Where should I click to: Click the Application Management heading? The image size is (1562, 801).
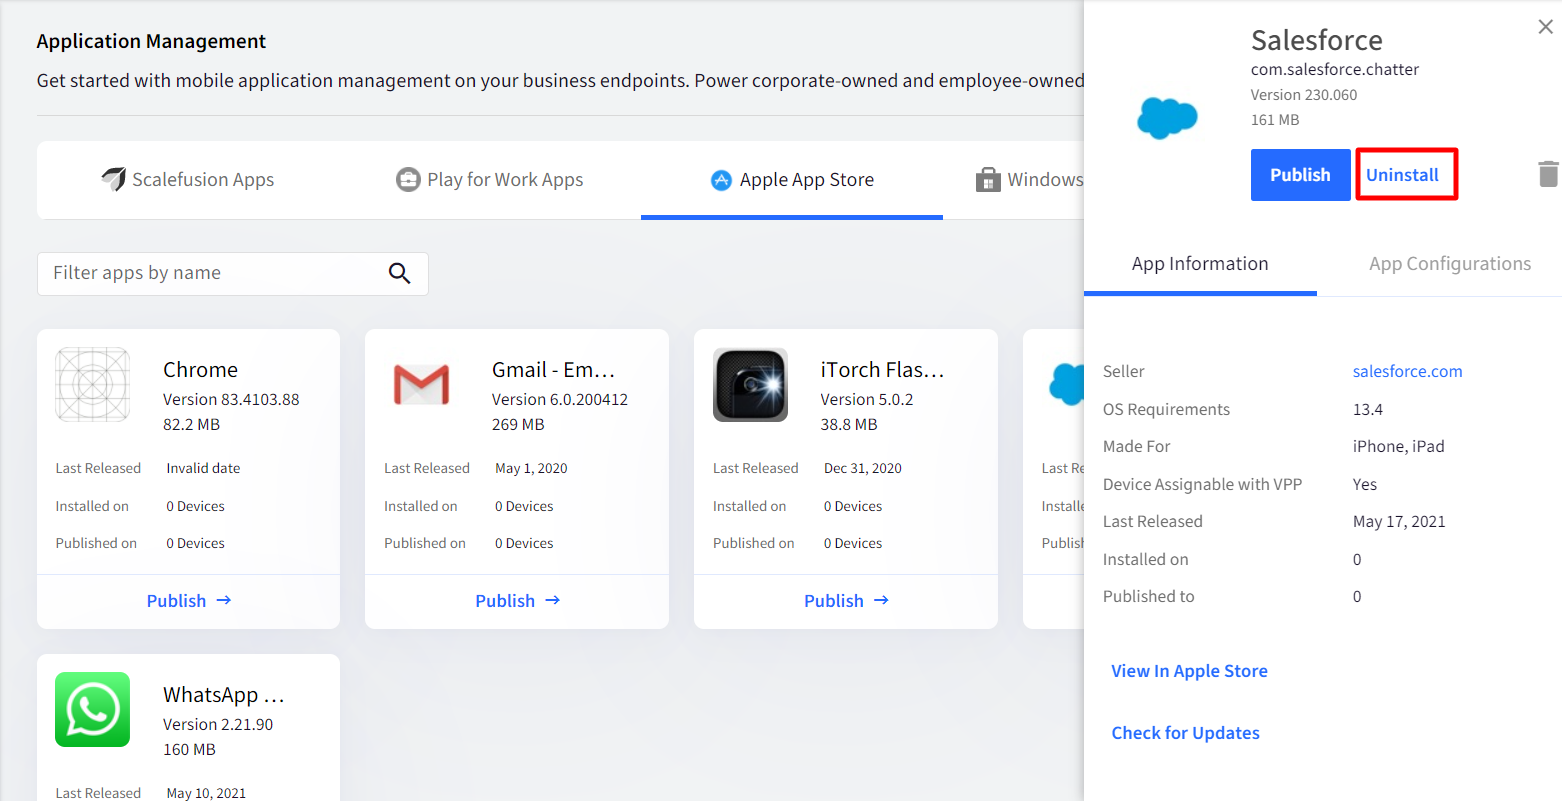(151, 41)
